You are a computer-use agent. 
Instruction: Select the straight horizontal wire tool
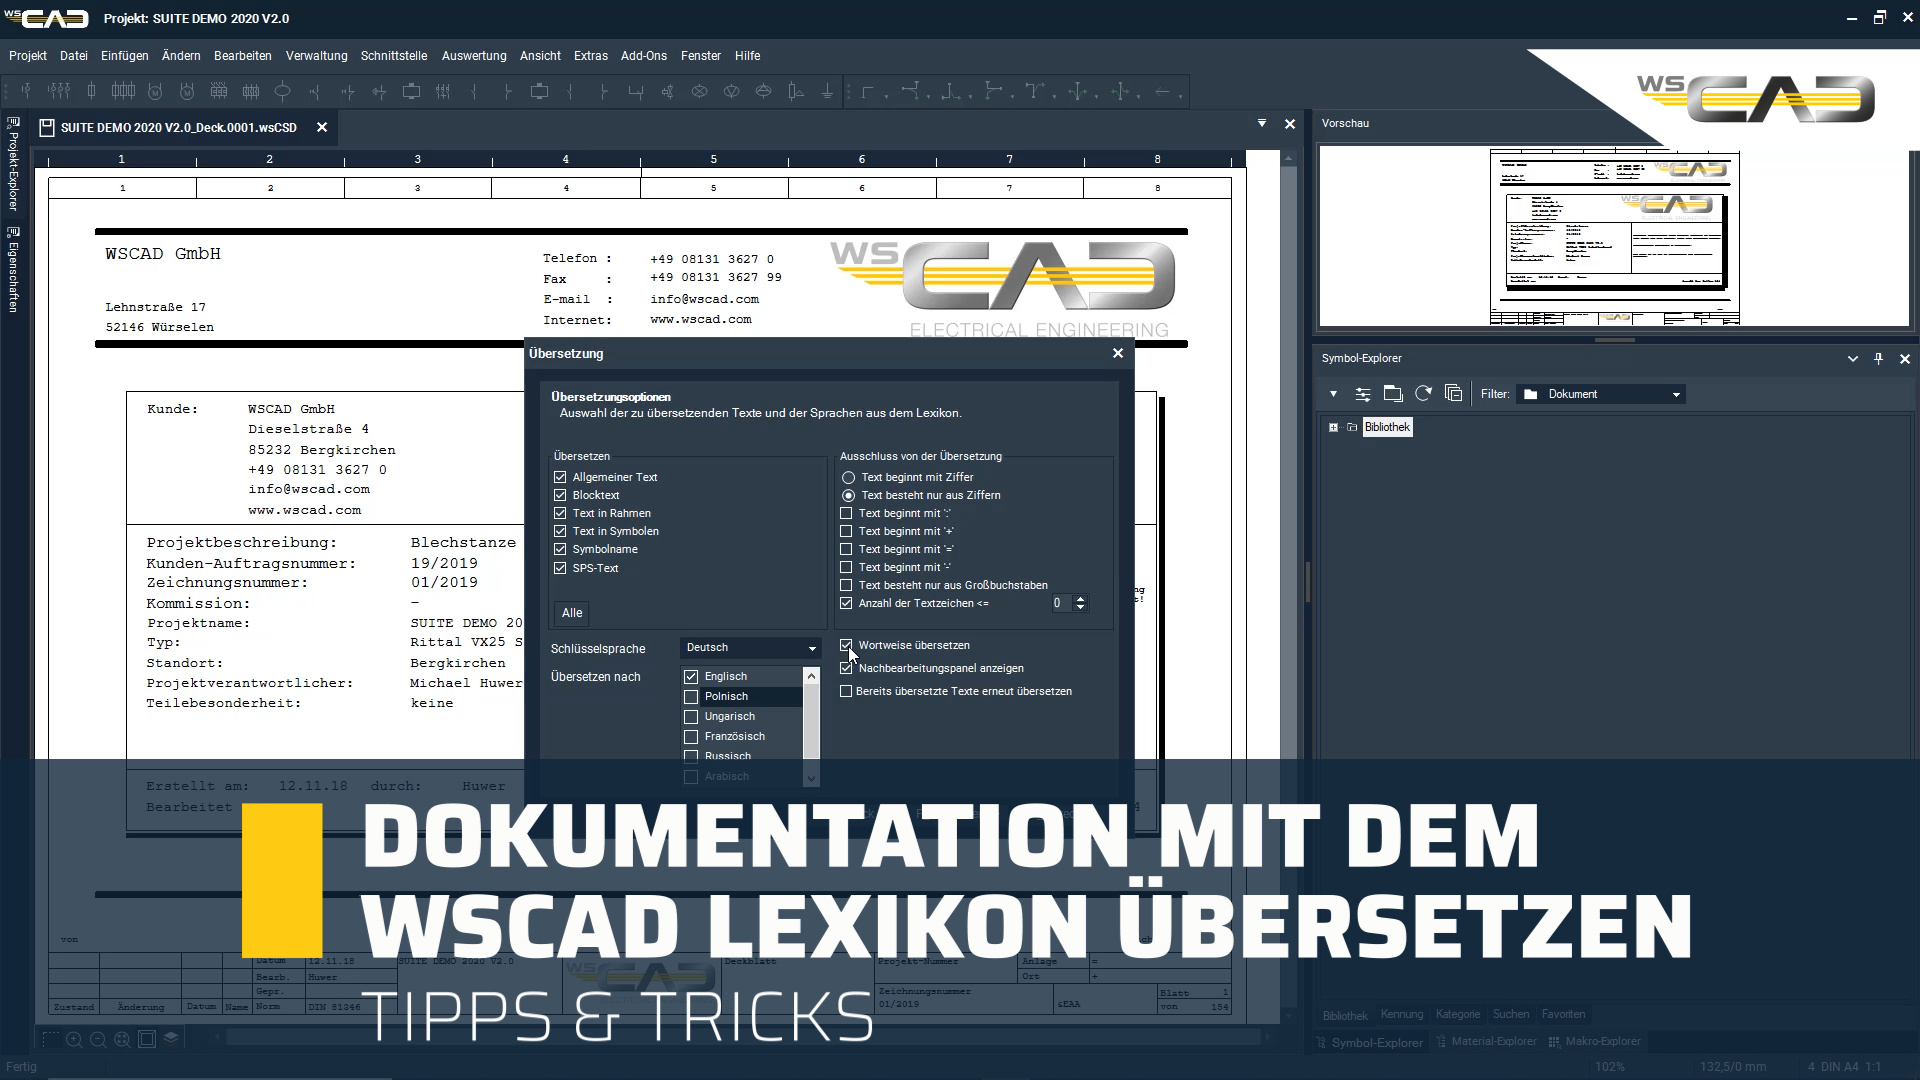(1163, 92)
